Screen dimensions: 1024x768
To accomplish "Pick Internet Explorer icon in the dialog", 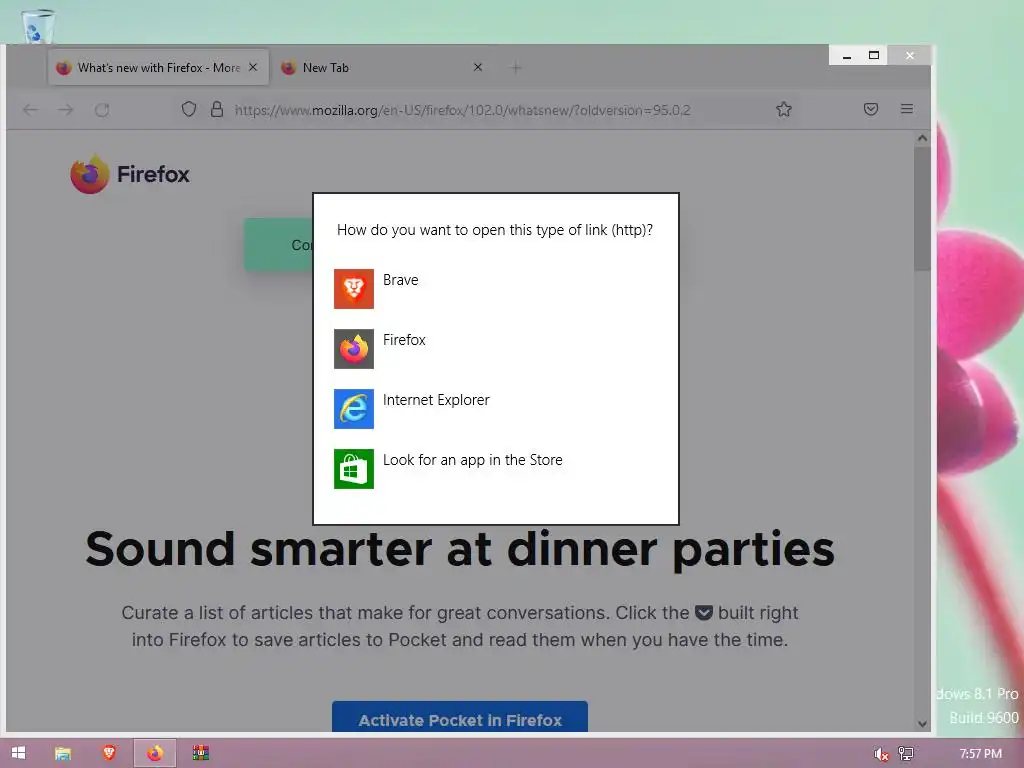I will coord(353,409).
